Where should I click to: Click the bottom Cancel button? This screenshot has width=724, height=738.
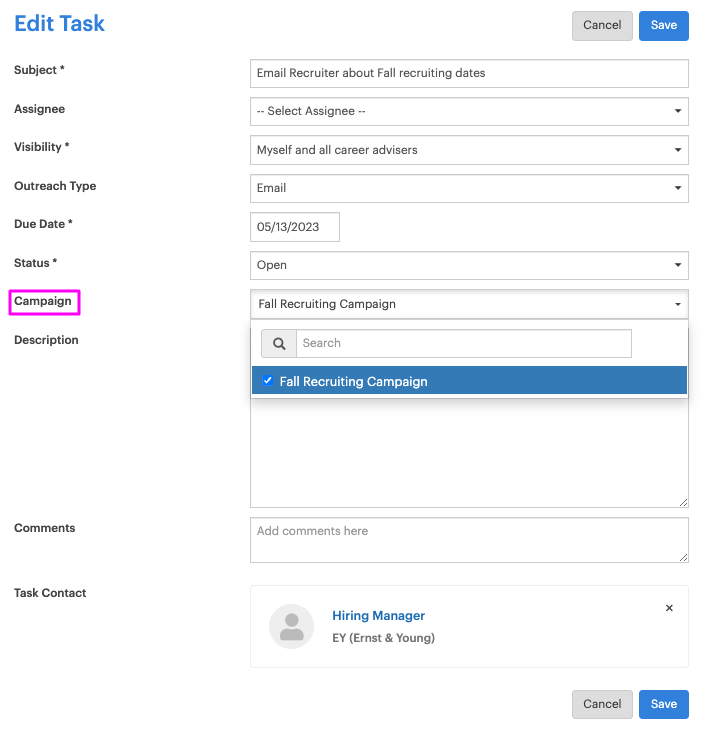coord(602,704)
